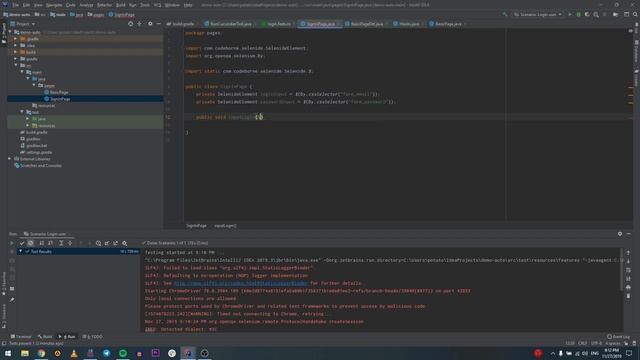Select settings.gradle in project tree
Image resolution: width=640 pixels, height=360 pixels.
pyautogui.click(x=36, y=152)
